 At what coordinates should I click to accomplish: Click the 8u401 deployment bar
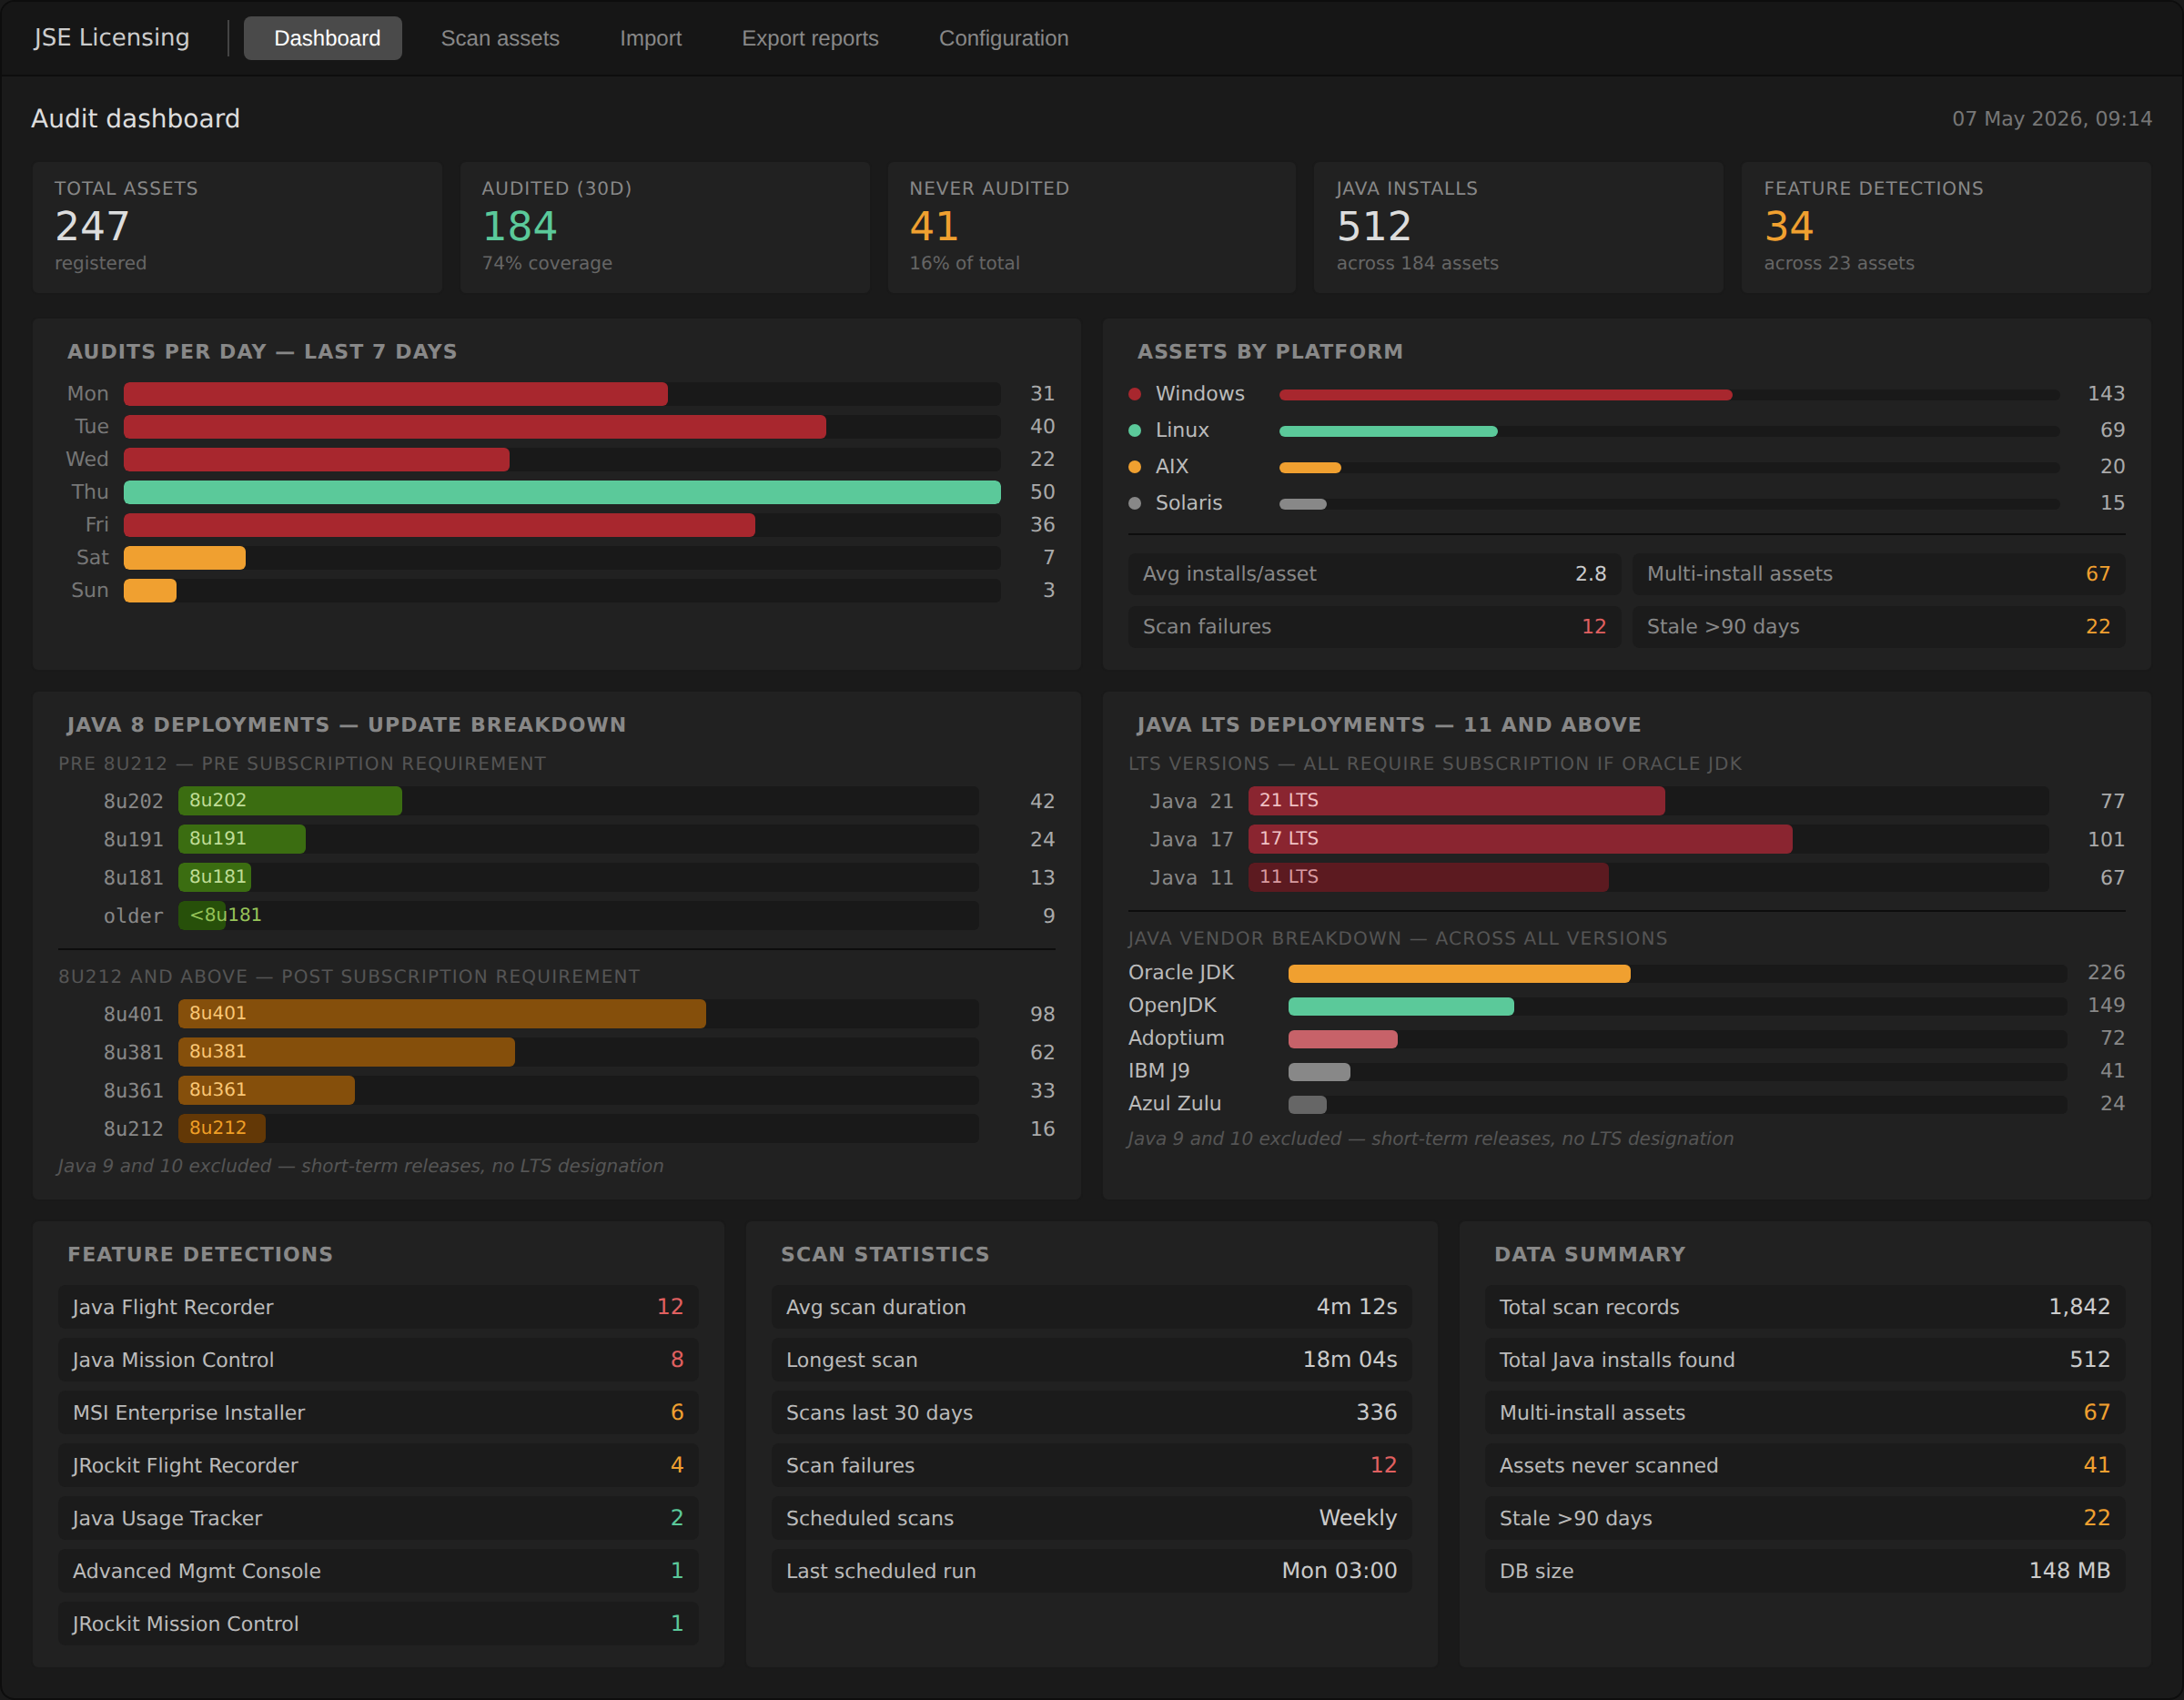point(442,1014)
